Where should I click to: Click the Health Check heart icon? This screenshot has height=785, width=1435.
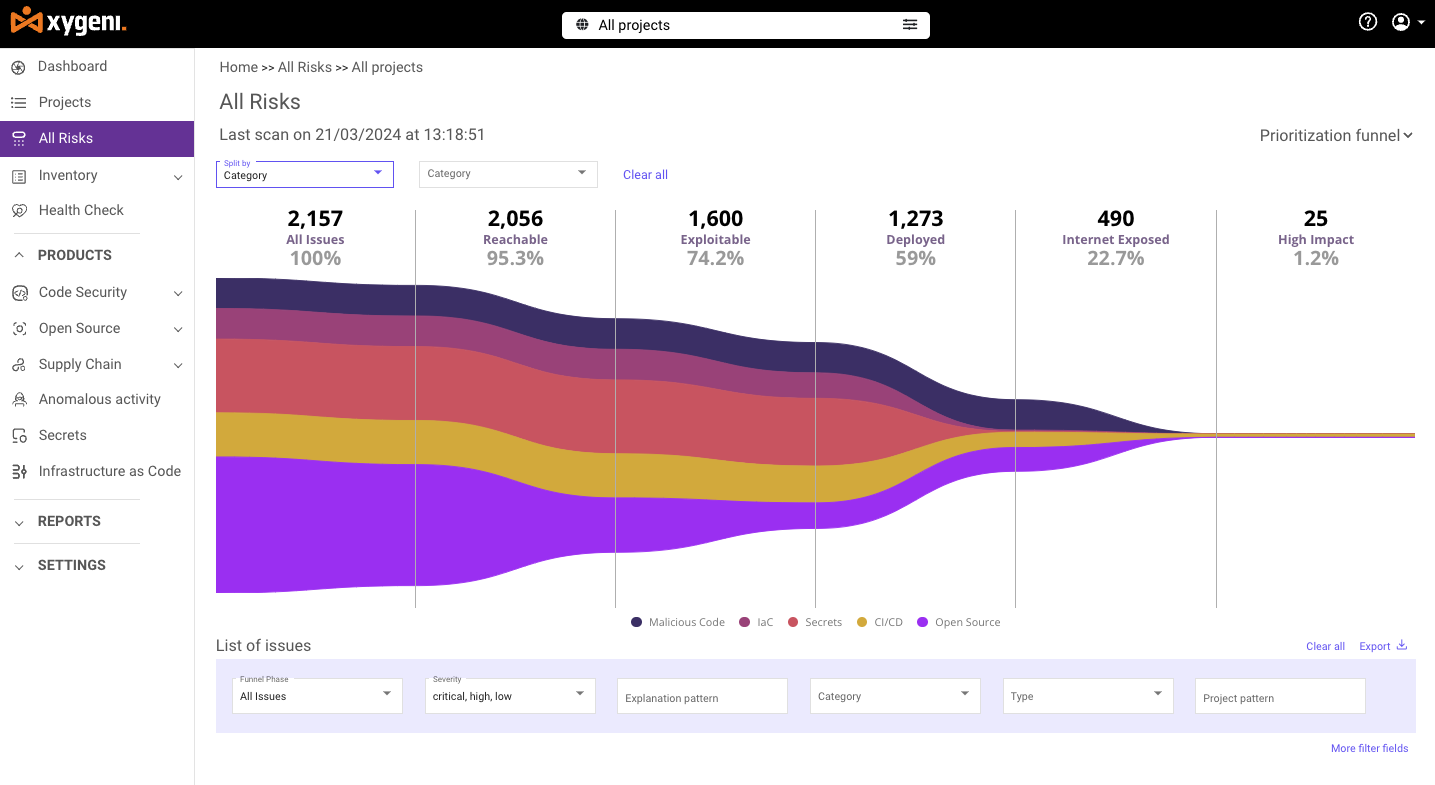click(x=18, y=211)
